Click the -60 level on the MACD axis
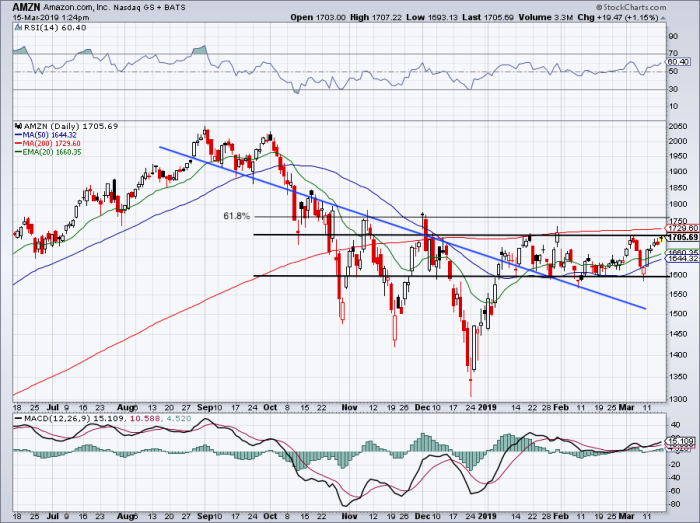 coord(674,491)
